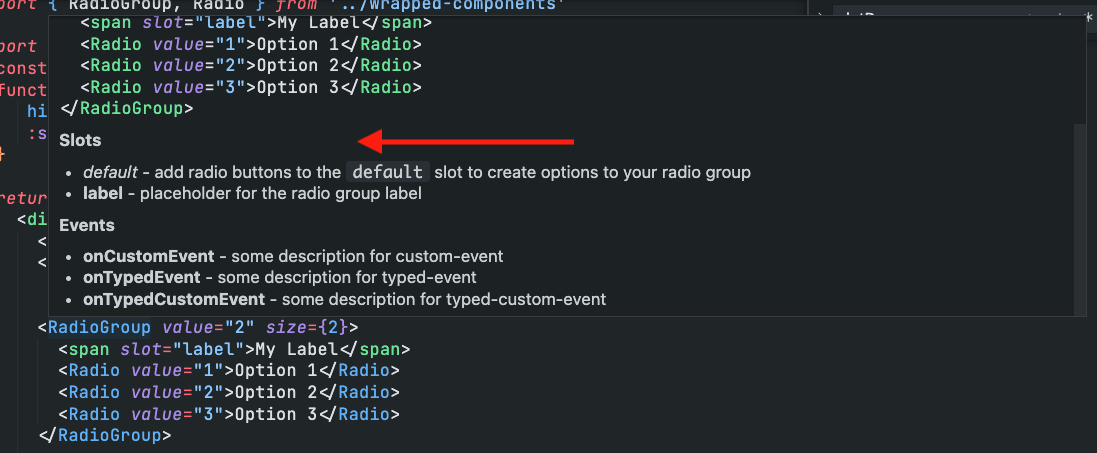
Task: Select the bold label slot entry
Action: click(103, 193)
